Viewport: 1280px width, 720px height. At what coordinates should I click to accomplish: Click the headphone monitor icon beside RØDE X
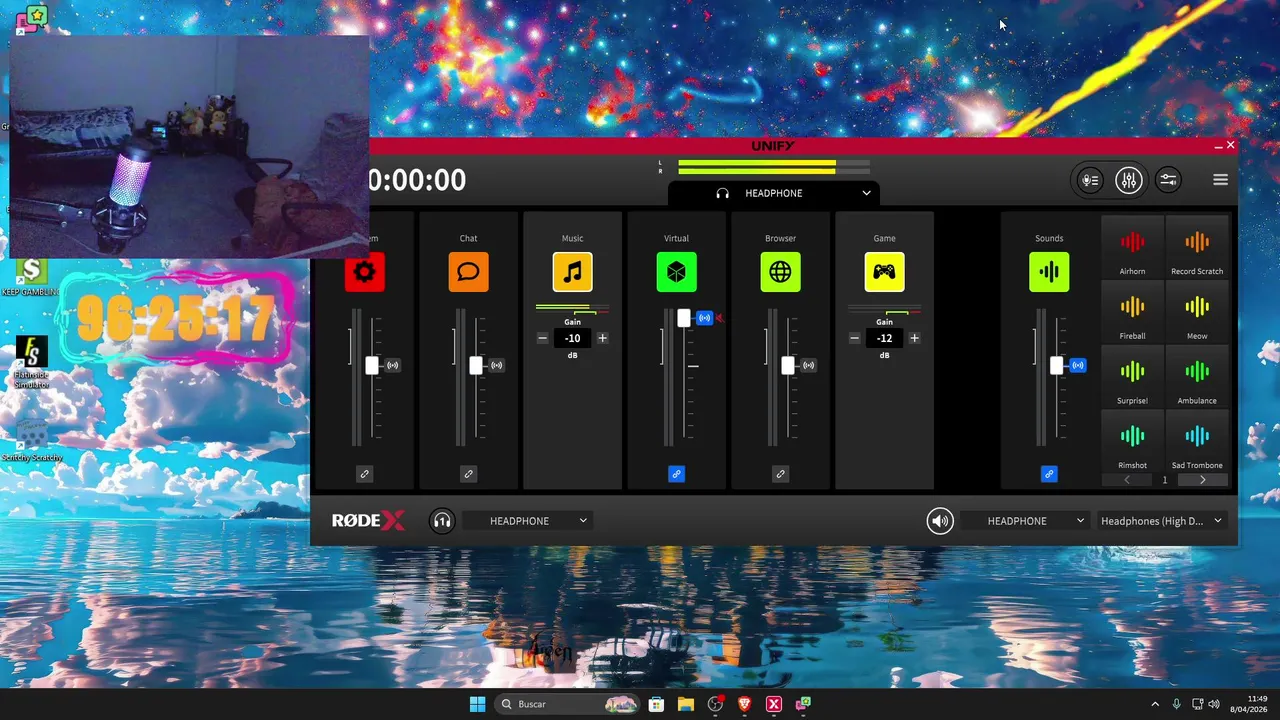click(442, 521)
